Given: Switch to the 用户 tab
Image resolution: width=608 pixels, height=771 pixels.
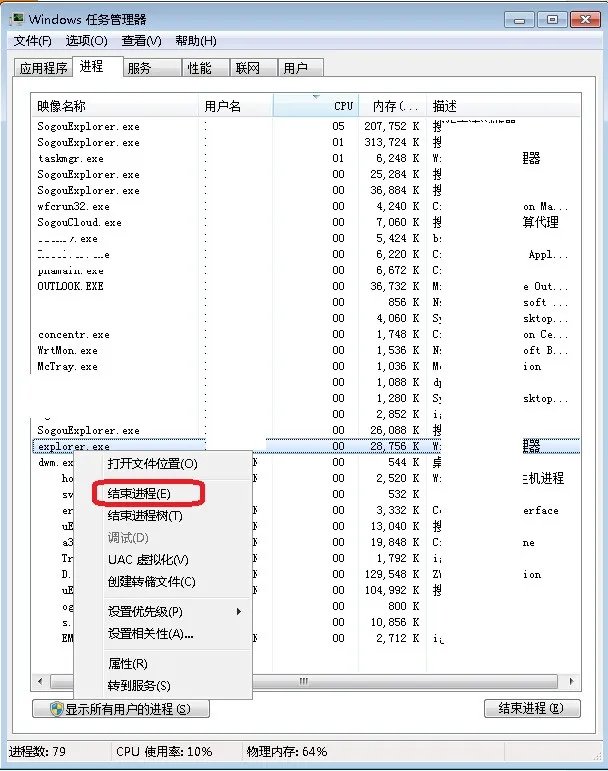Looking at the screenshot, I should click(300, 68).
